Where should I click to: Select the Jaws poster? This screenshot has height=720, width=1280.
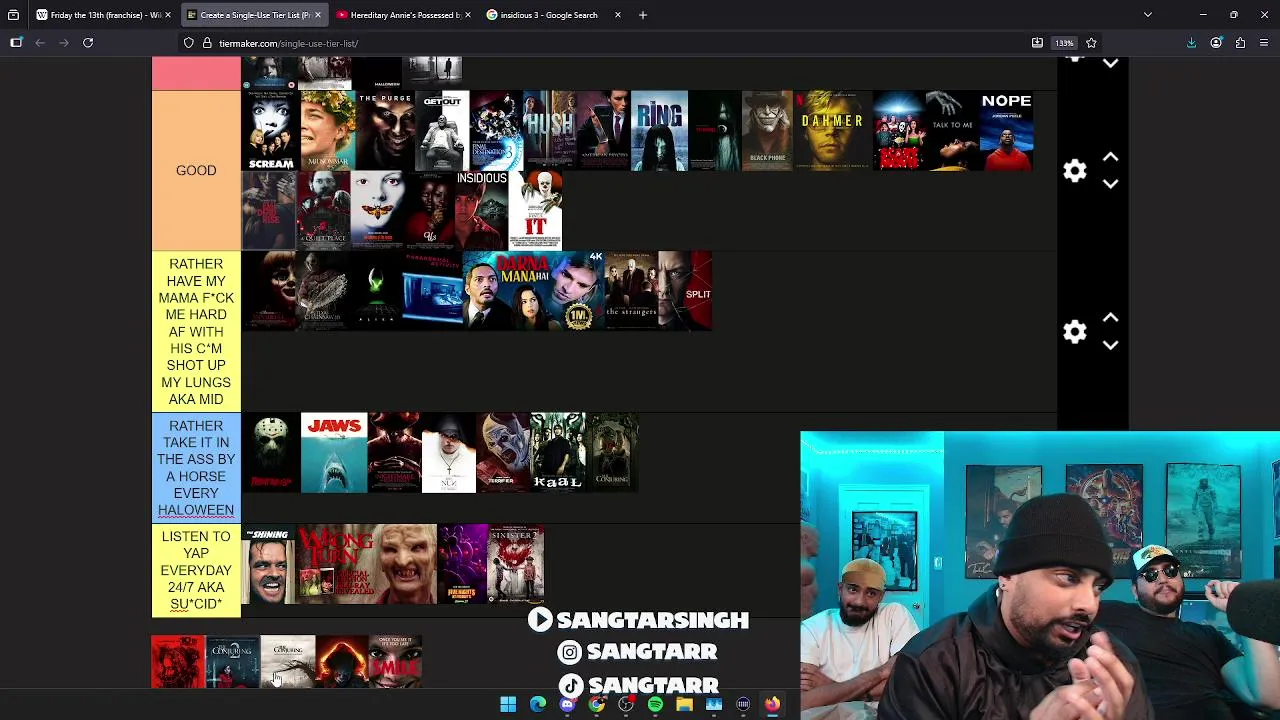(x=334, y=453)
